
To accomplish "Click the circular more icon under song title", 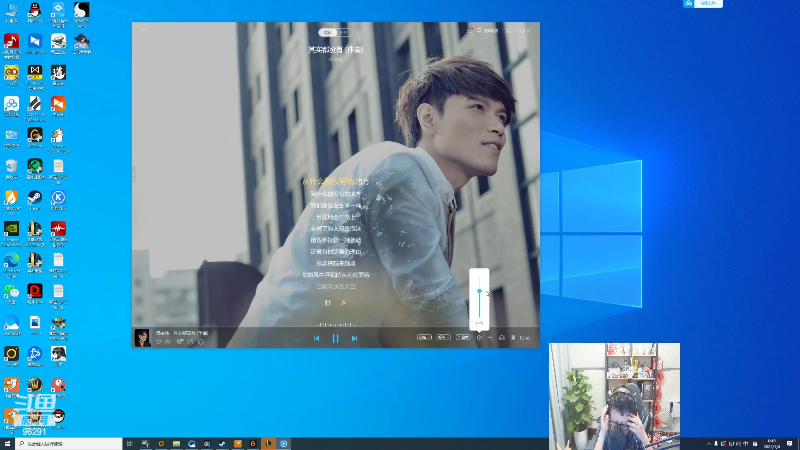I will click(x=201, y=342).
